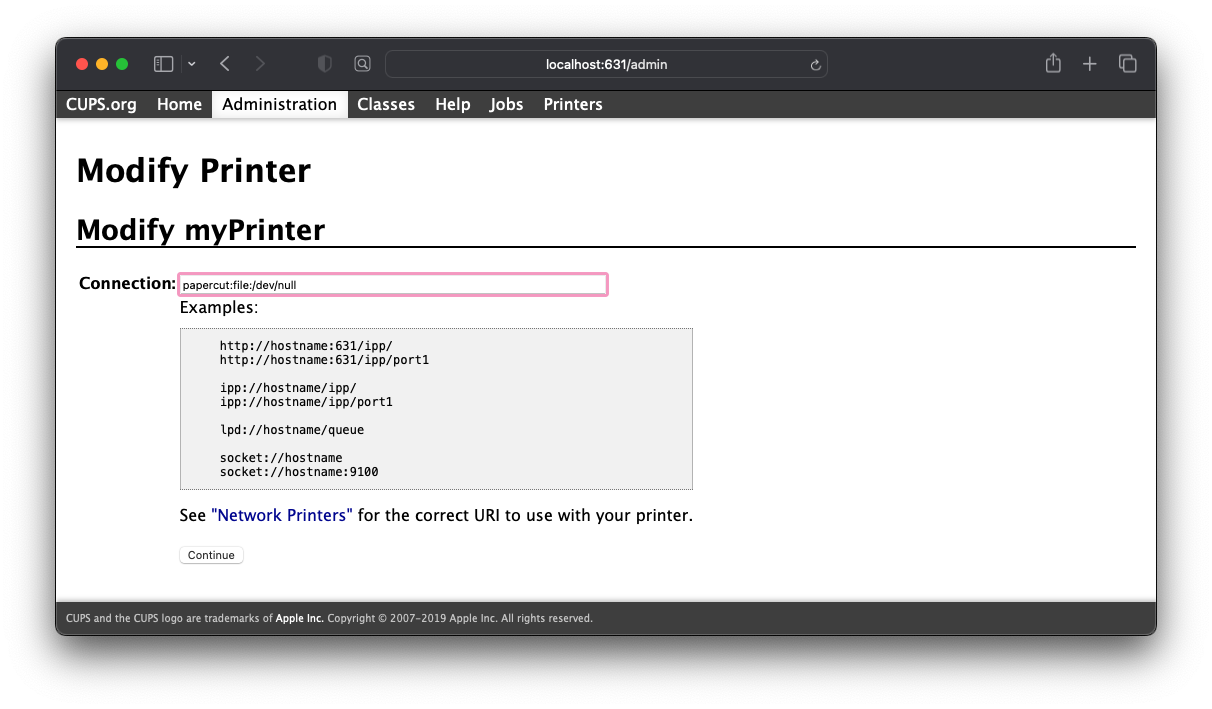Minimize the window with yellow button
The image size is (1212, 709).
[x=102, y=64]
